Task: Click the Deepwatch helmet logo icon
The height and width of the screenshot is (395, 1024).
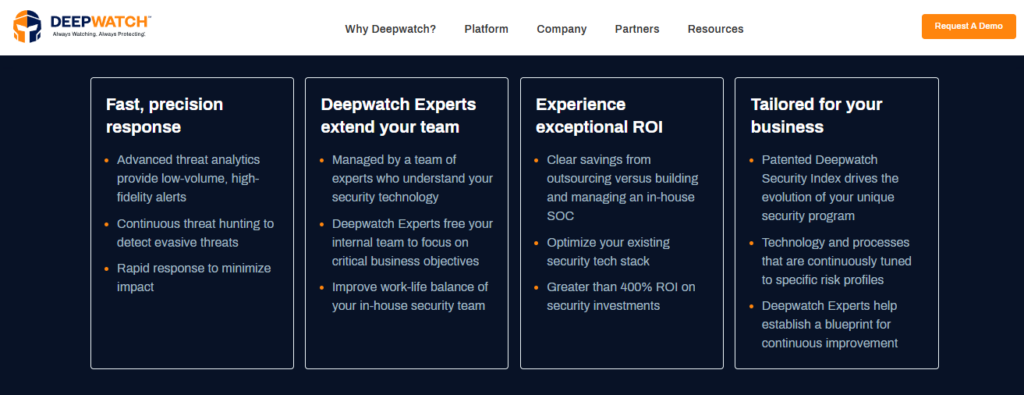Action: click(x=27, y=27)
